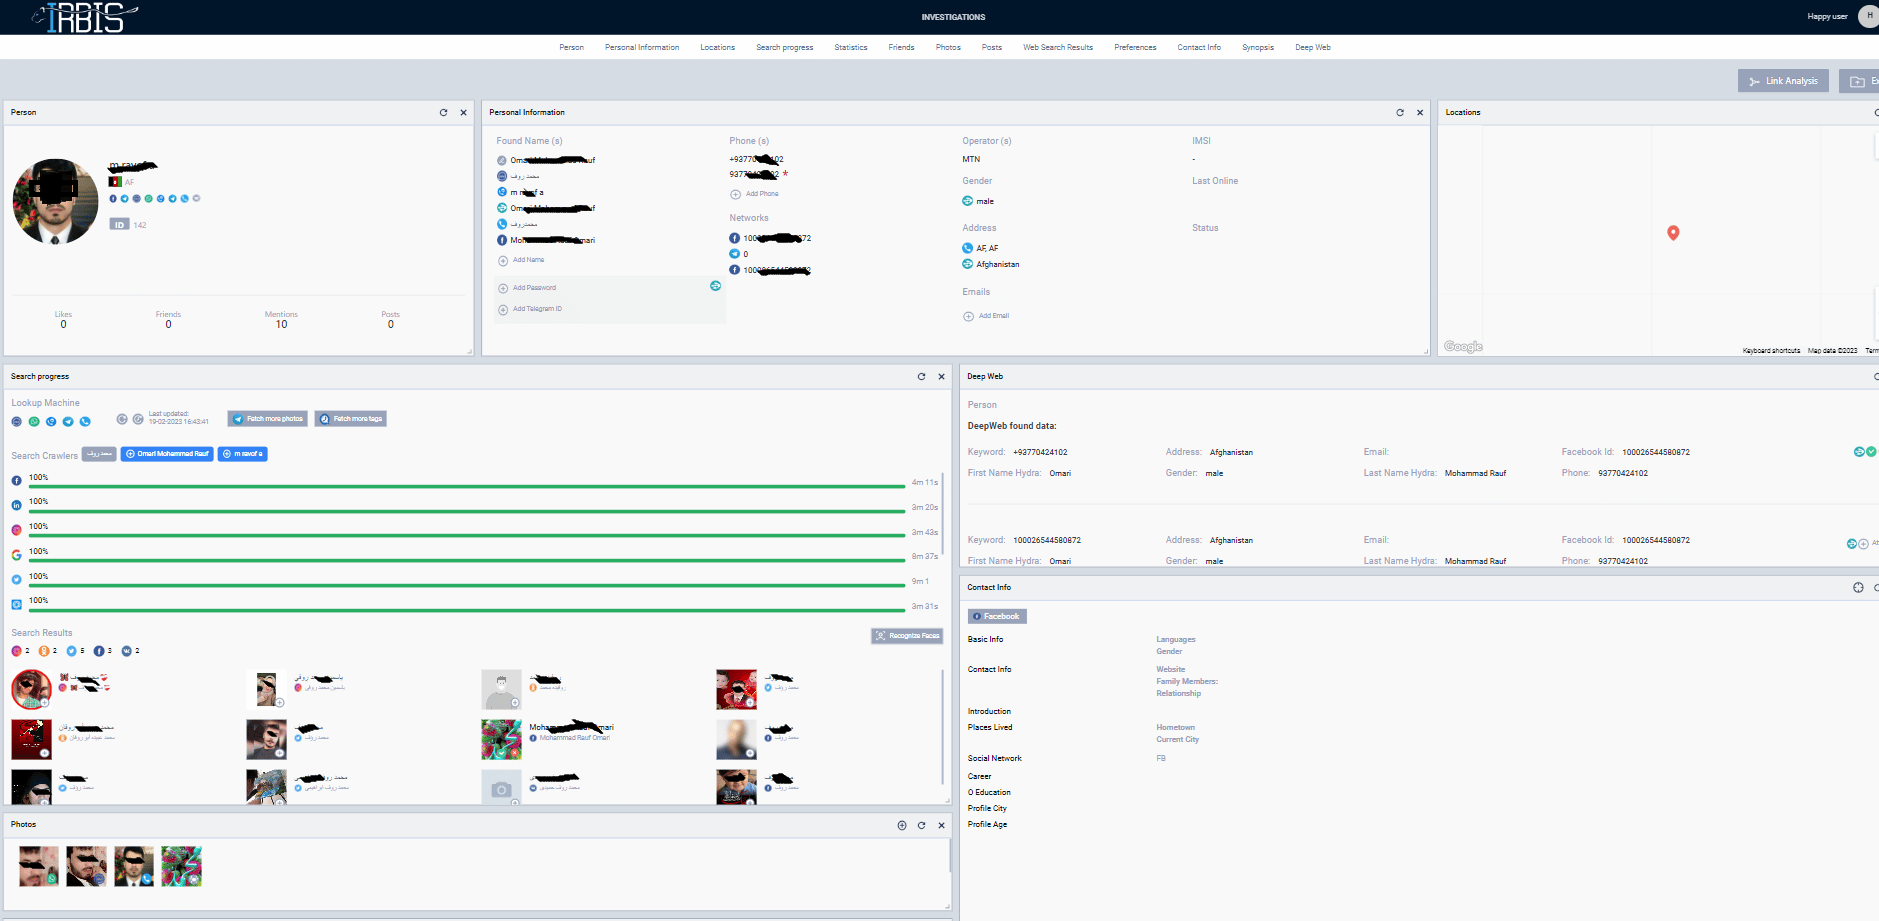The image size is (1879, 921).
Task: Click the VK search results count icon
Action: (x=126, y=651)
